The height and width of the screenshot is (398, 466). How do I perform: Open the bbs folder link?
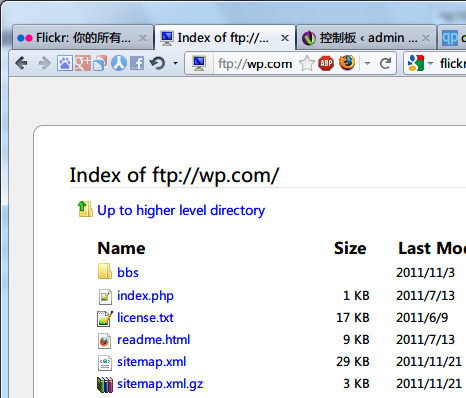pos(128,273)
